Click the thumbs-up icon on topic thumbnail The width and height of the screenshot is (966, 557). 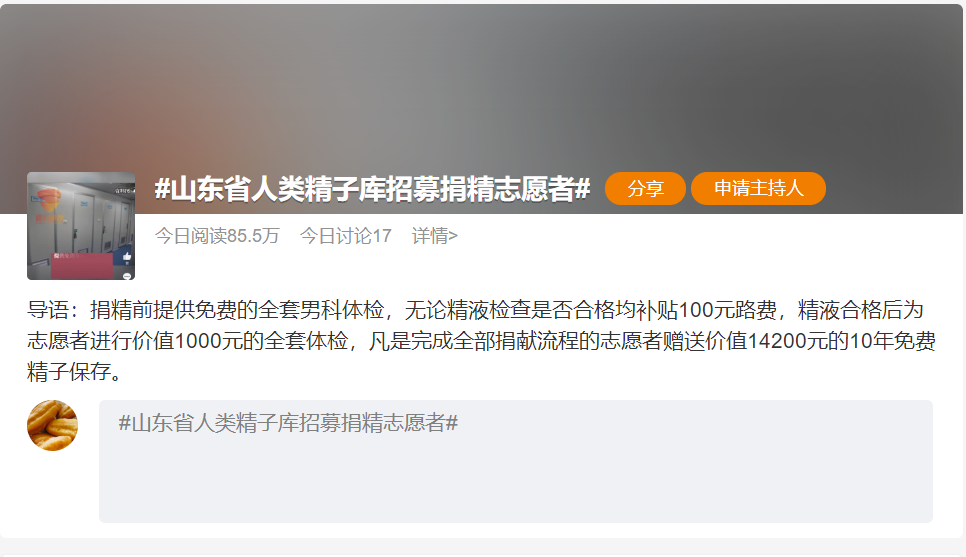click(x=127, y=256)
